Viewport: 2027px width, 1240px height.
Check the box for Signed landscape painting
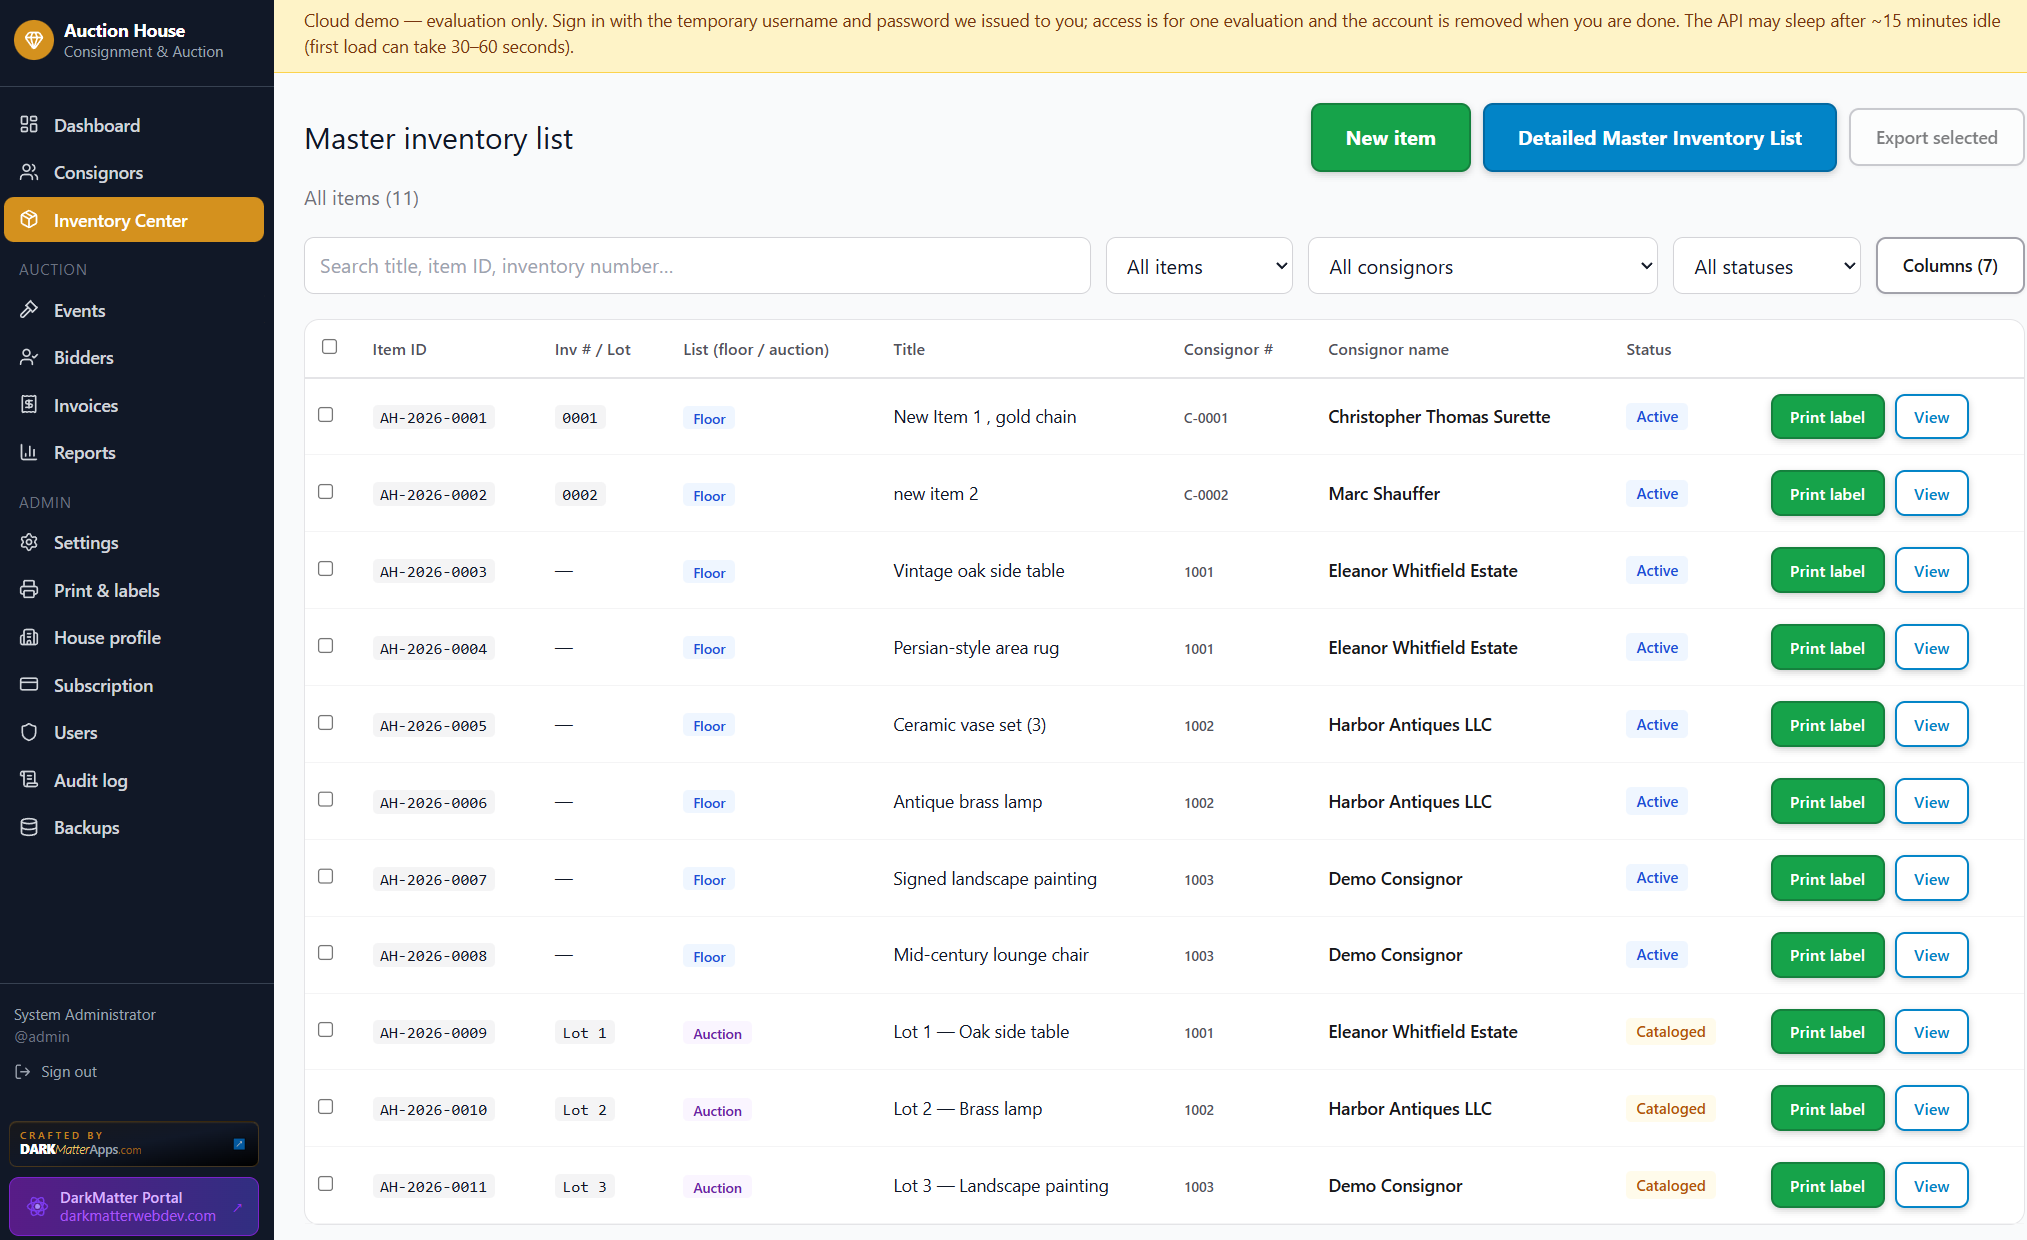(325, 877)
